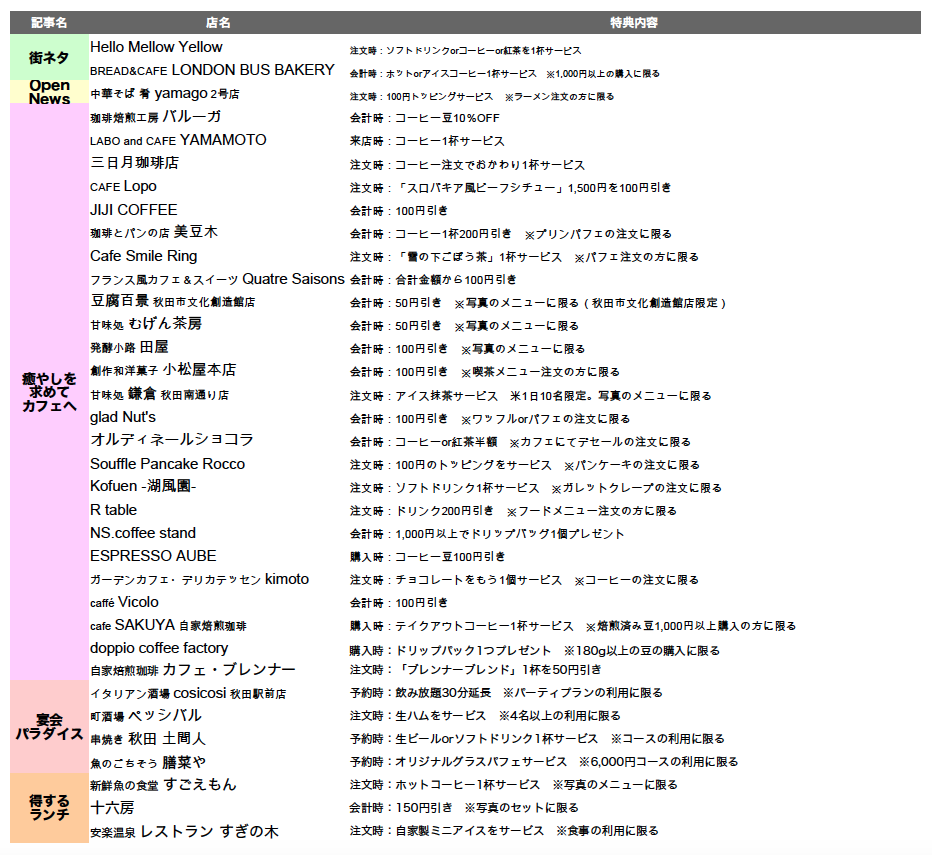
Task: Click the caffé Vicolo shop name
Action: 124,602
